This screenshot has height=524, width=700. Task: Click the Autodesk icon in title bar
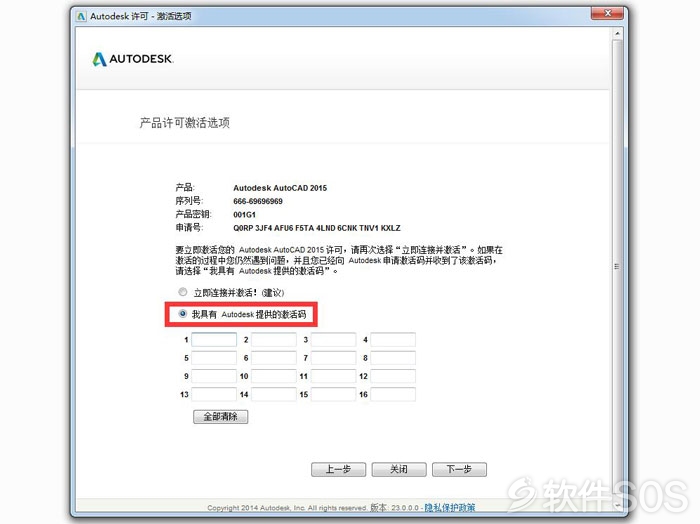pyautogui.click(x=81, y=17)
